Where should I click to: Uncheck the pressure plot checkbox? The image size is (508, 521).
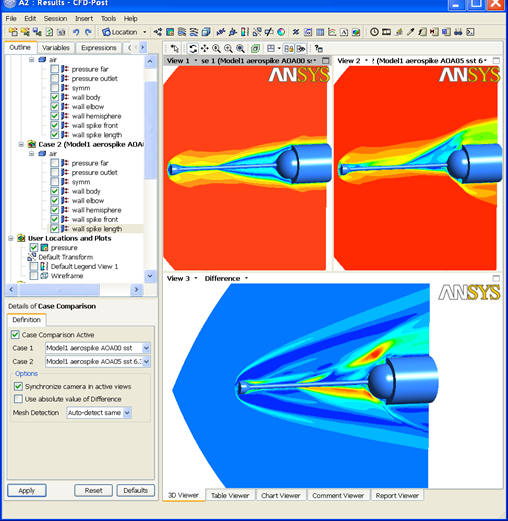tap(33, 248)
